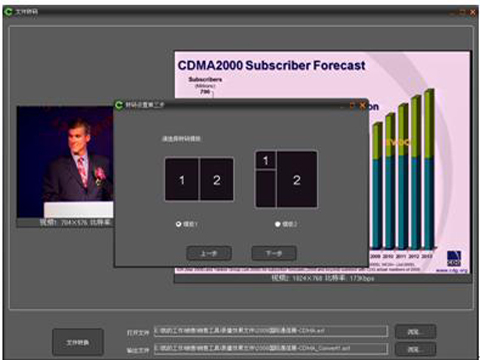Click the green logo in the dialog title bar

pyautogui.click(x=119, y=105)
